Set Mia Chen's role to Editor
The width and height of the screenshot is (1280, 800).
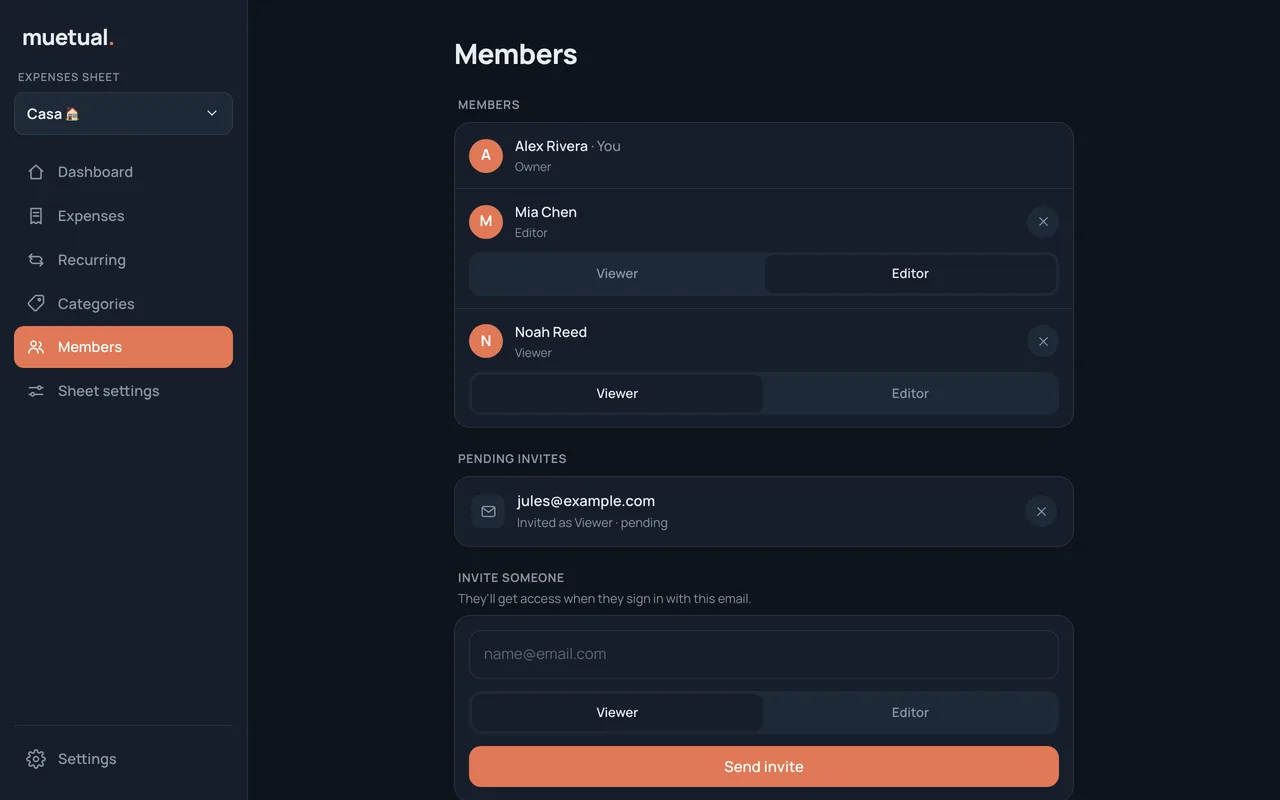tap(910, 273)
